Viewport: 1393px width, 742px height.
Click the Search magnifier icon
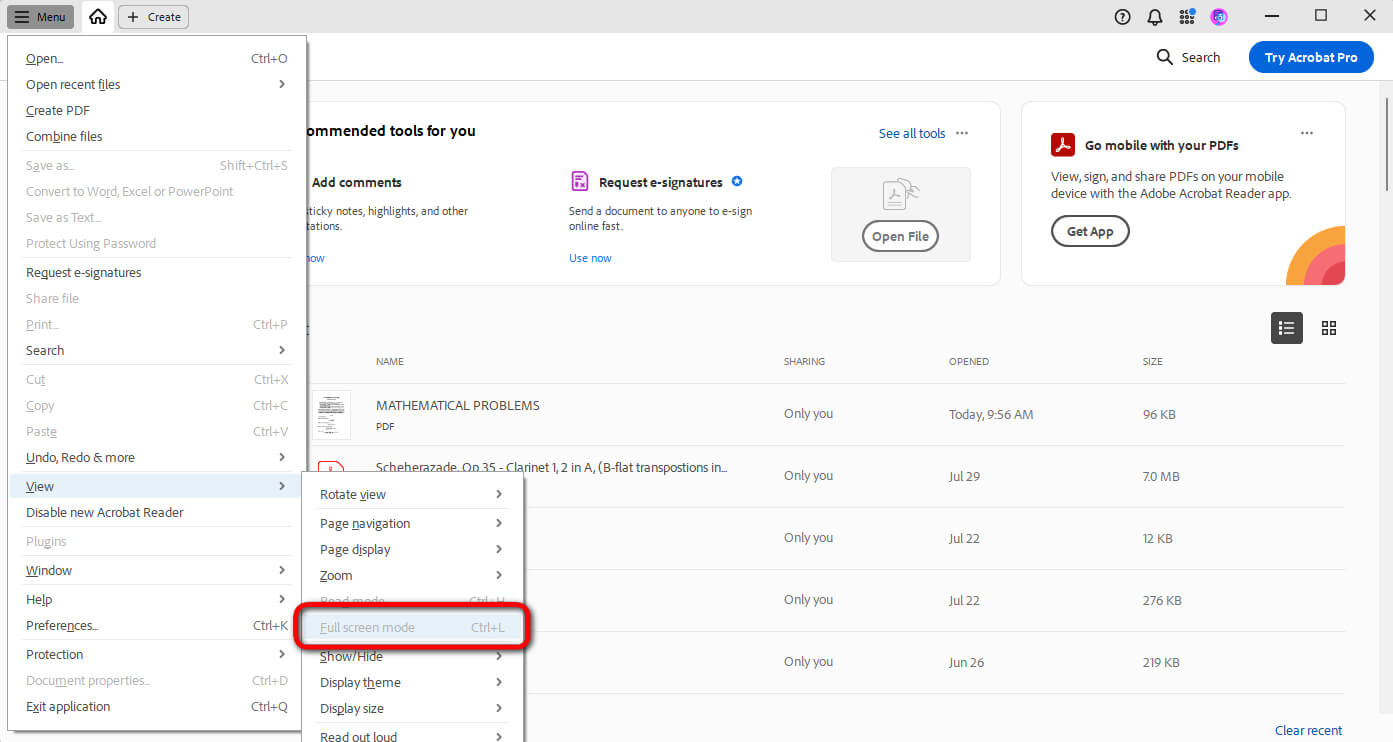point(1165,58)
